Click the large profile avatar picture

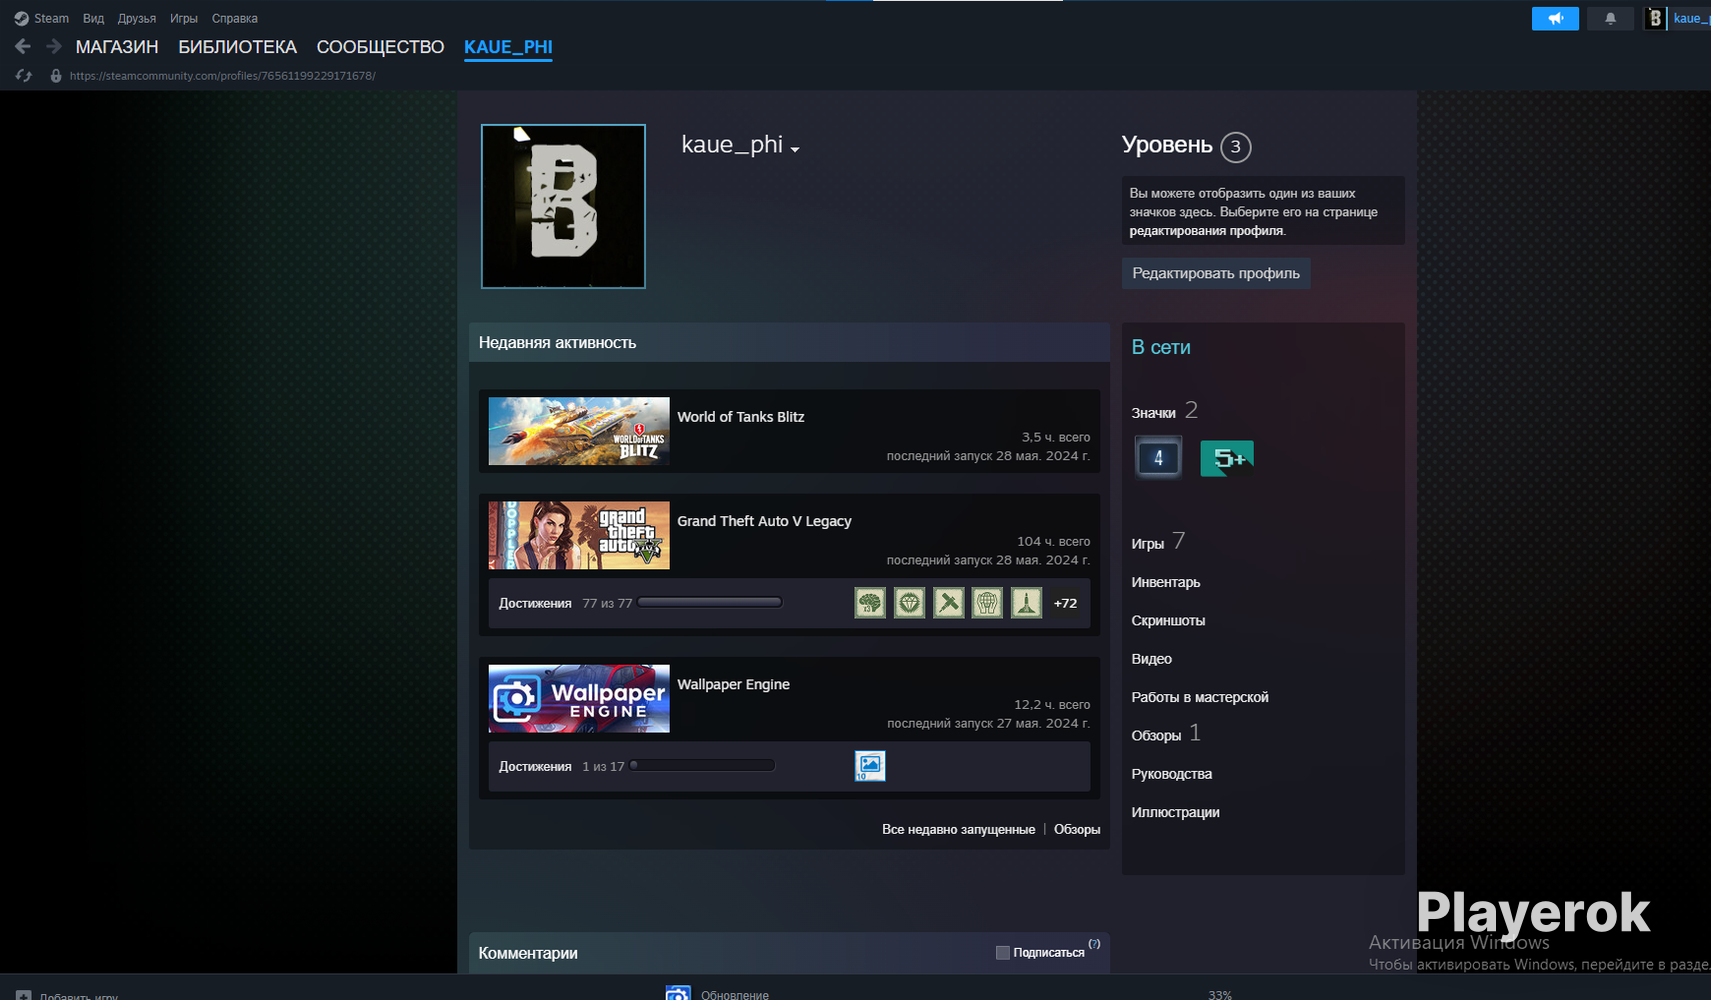pyautogui.click(x=563, y=206)
